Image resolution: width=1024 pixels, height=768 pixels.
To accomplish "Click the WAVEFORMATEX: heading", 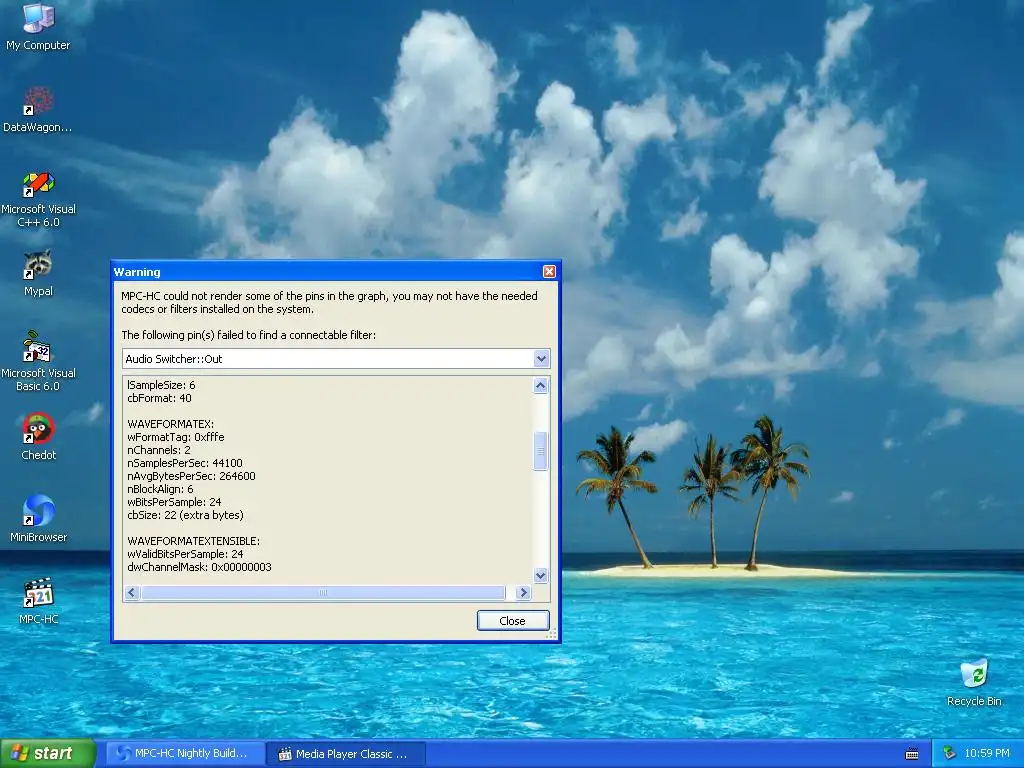I will coord(170,424).
